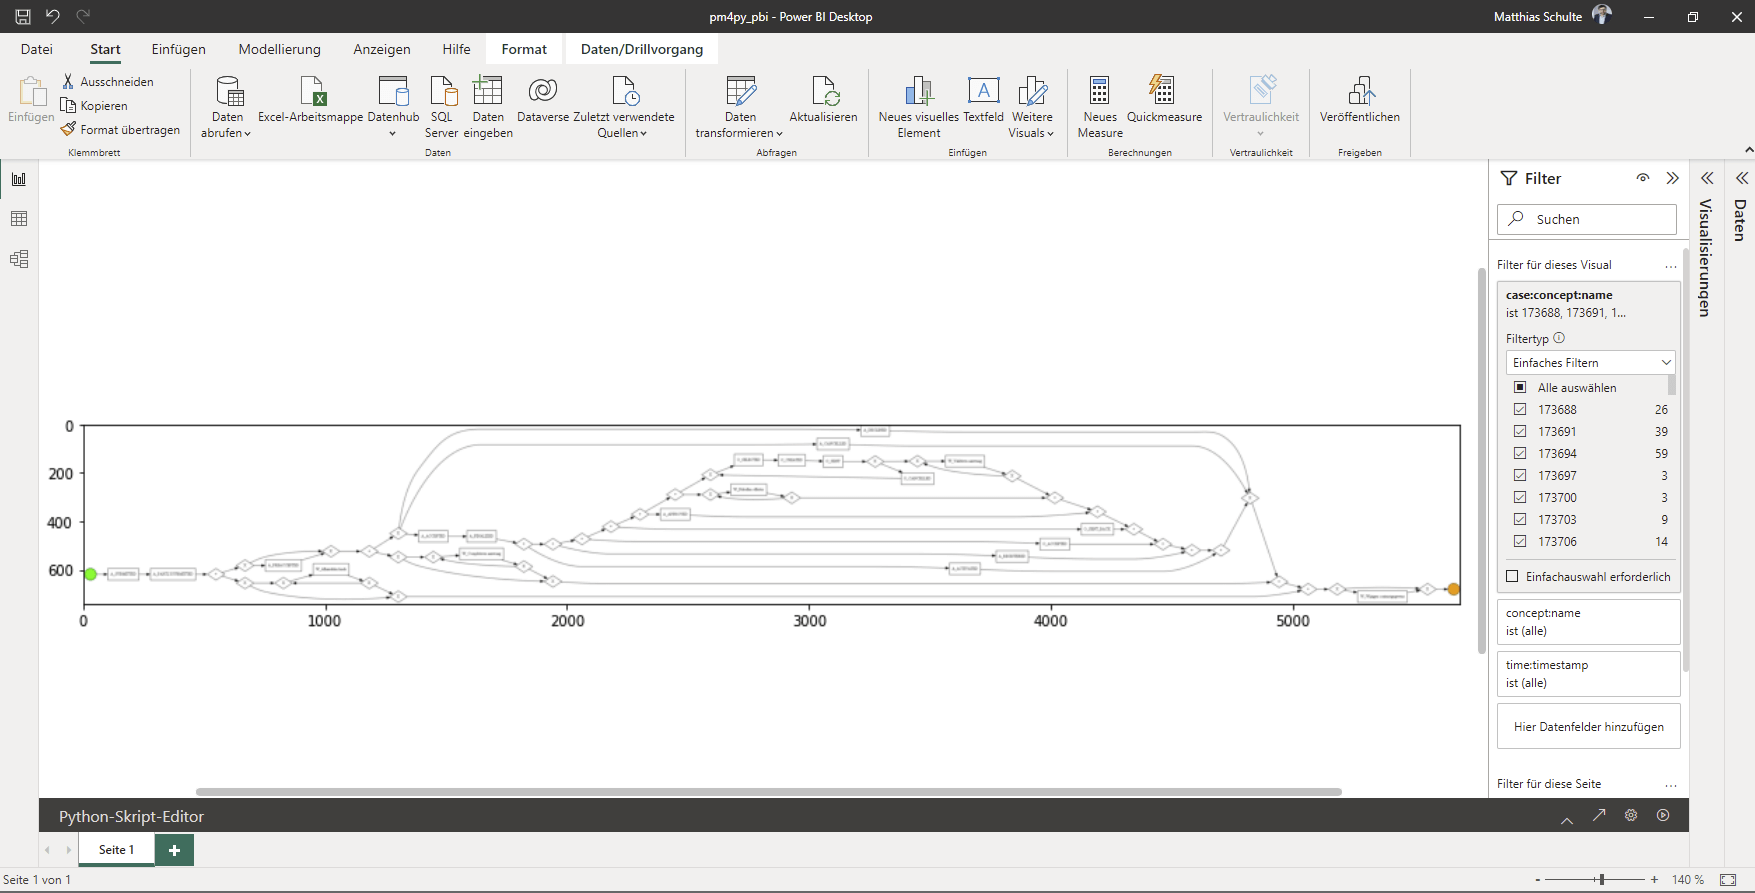Open the Datei menu
The image size is (1755, 893).
click(x=37, y=49)
